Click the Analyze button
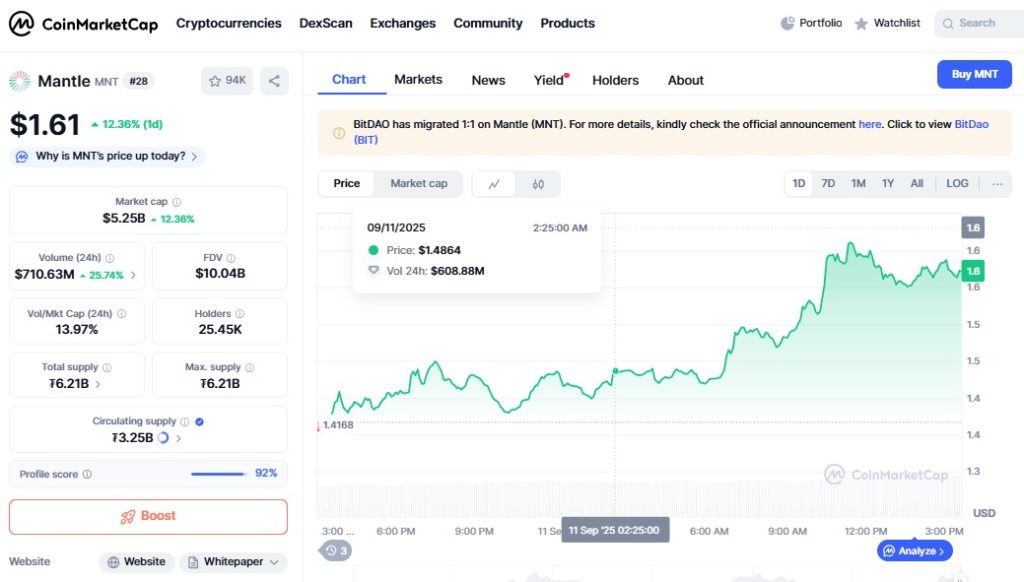The height and width of the screenshot is (582, 1024). tap(914, 551)
